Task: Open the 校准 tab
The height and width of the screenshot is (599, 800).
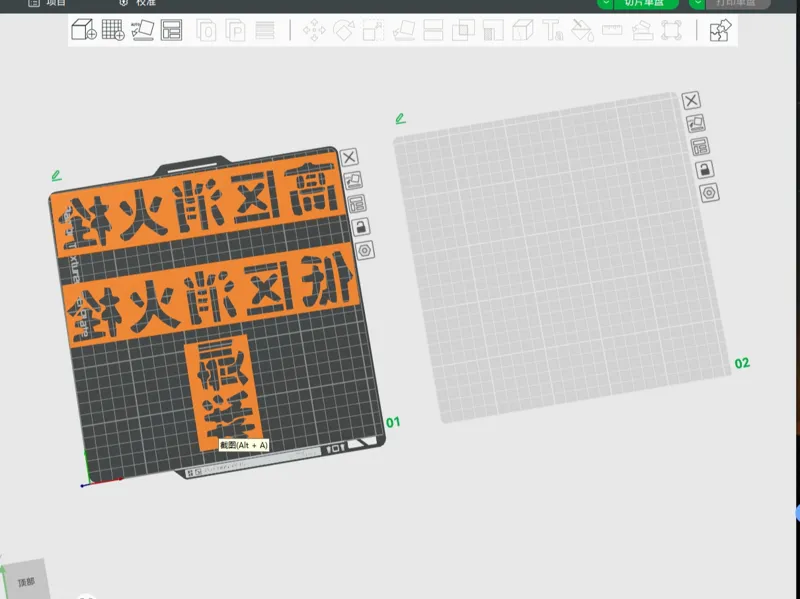Action: click(x=137, y=3)
